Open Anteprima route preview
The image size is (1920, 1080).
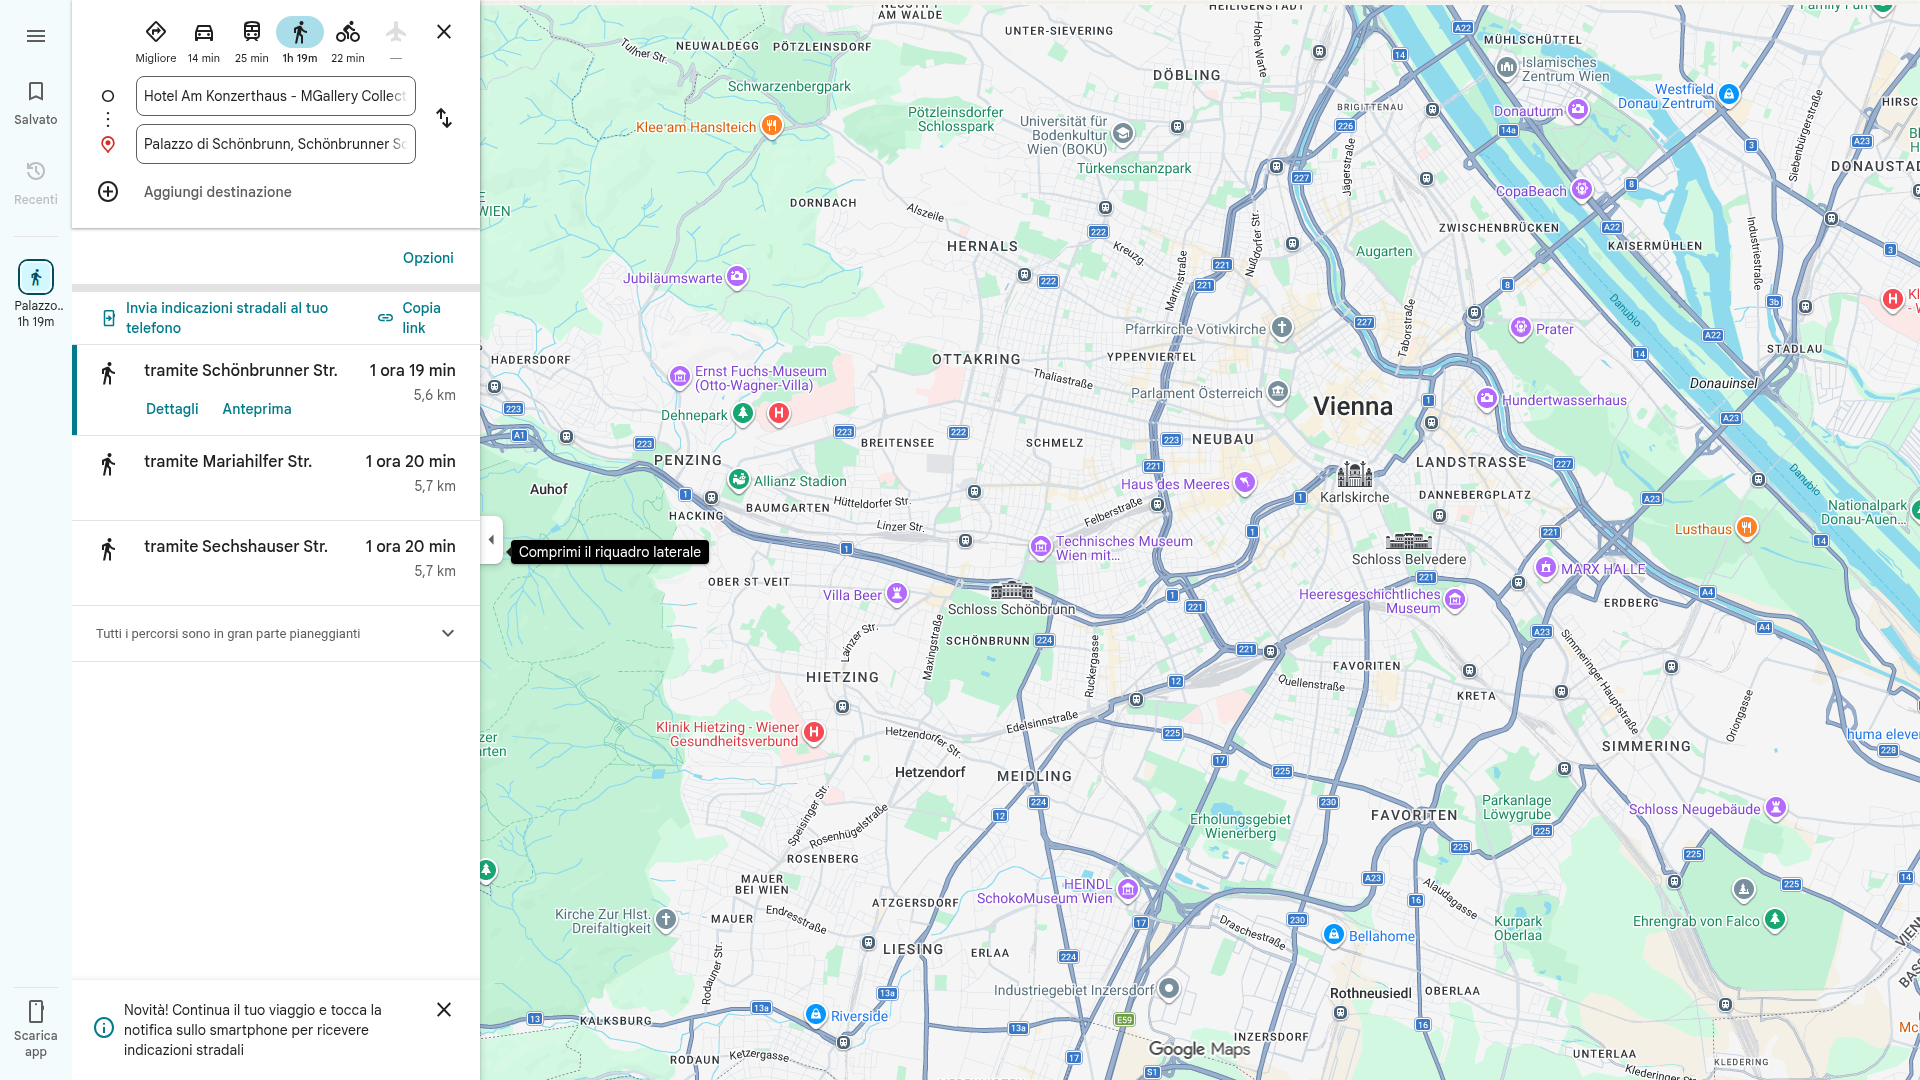(257, 409)
